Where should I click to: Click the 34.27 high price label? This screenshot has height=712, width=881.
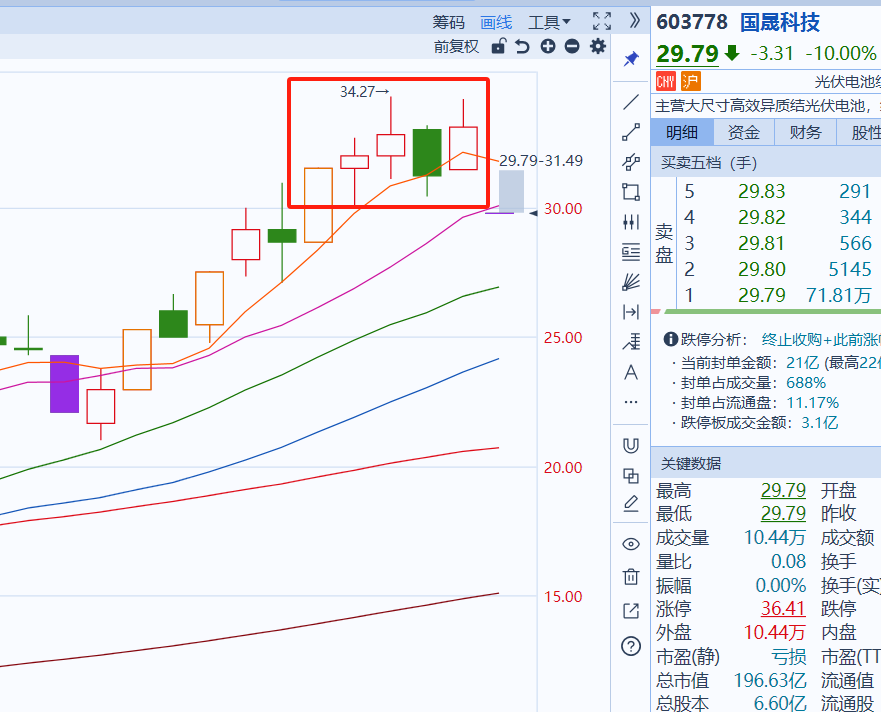pos(365,92)
